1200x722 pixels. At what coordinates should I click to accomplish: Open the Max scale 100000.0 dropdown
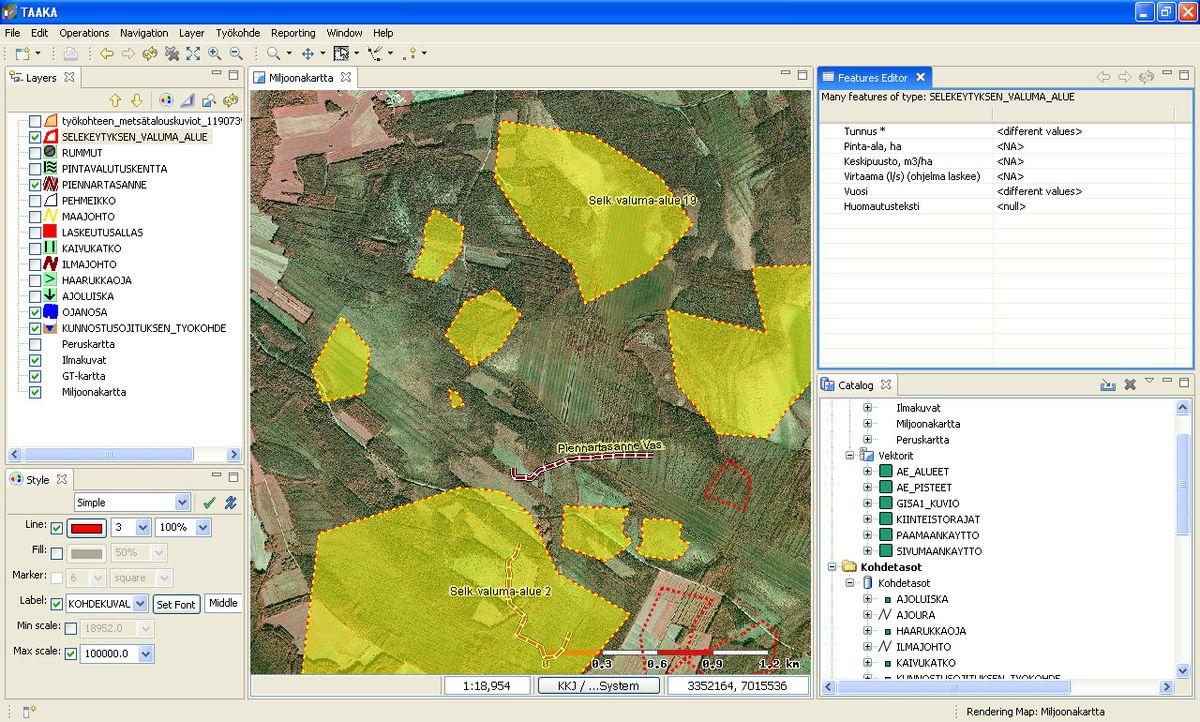146,654
